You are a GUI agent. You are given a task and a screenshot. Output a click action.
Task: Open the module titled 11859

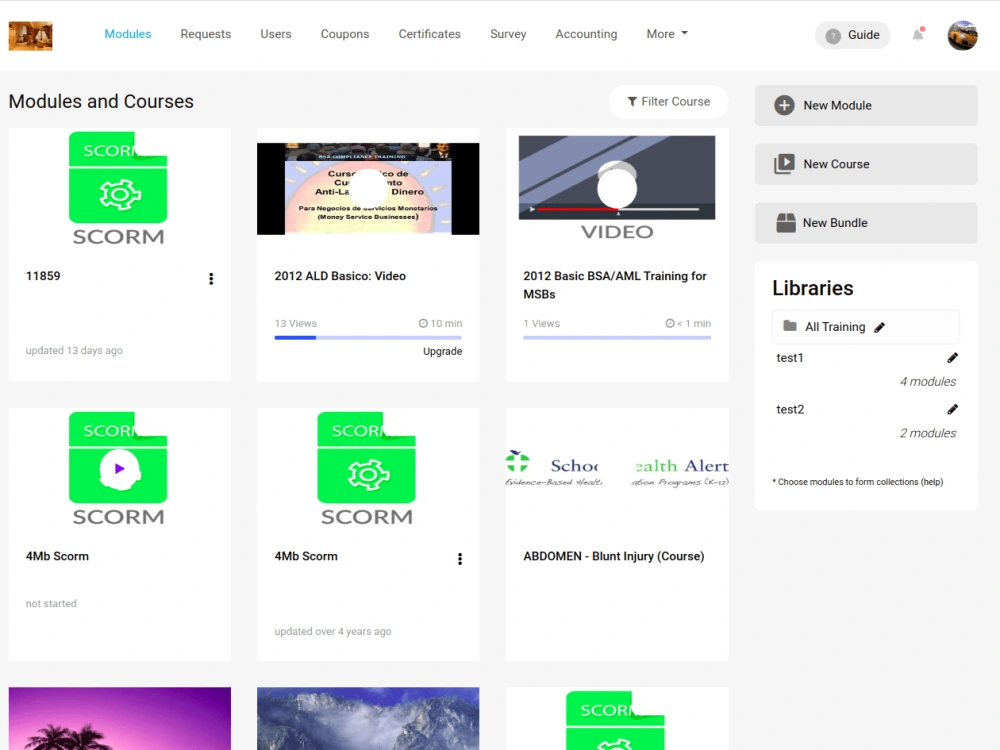[x=43, y=276]
